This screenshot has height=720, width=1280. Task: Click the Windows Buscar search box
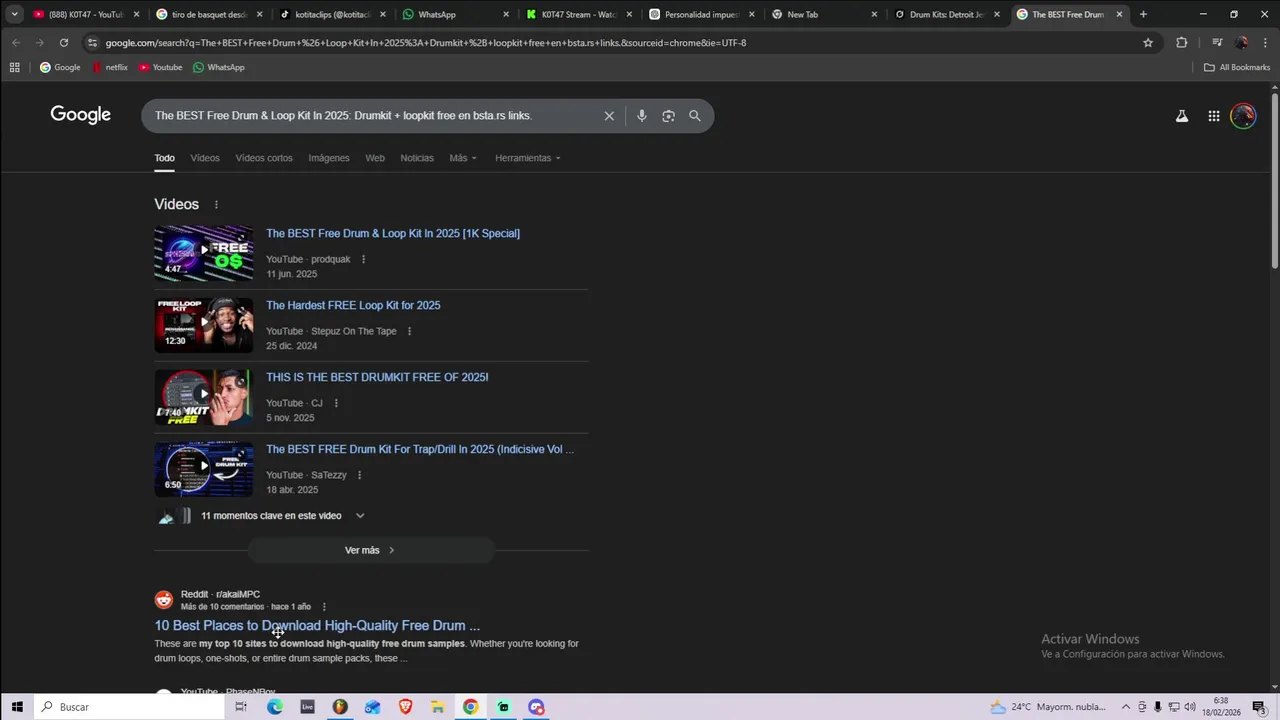[x=129, y=707]
